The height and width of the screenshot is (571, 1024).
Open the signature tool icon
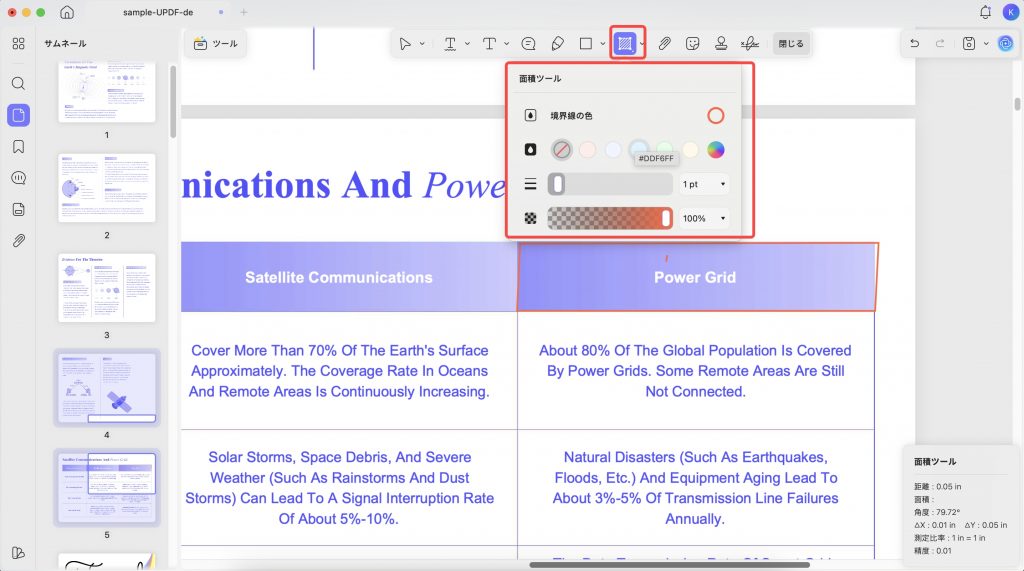click(750, 43)
